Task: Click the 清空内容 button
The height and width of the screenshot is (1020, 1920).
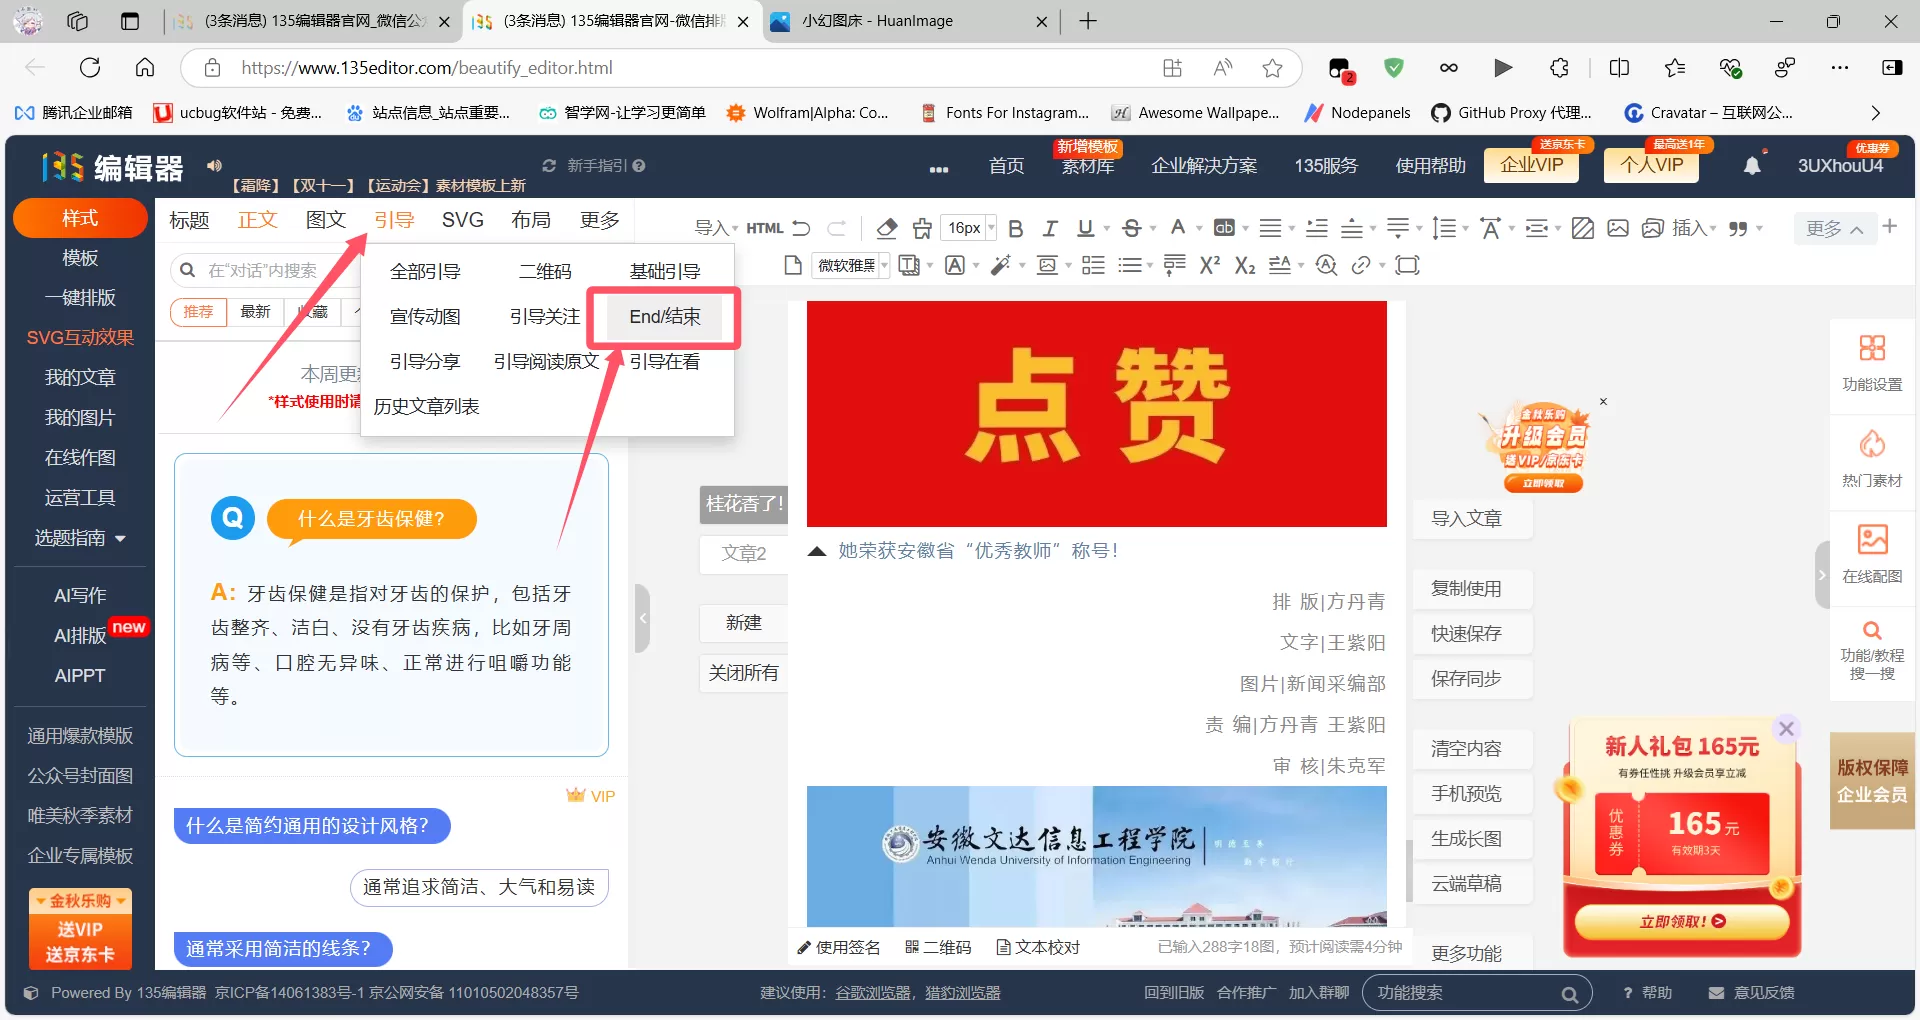Action: coord(1468,748)
